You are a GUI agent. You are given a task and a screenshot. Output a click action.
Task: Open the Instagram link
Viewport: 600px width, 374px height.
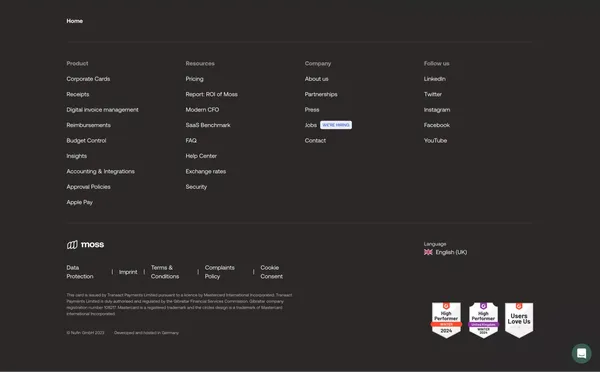[437, 110]
